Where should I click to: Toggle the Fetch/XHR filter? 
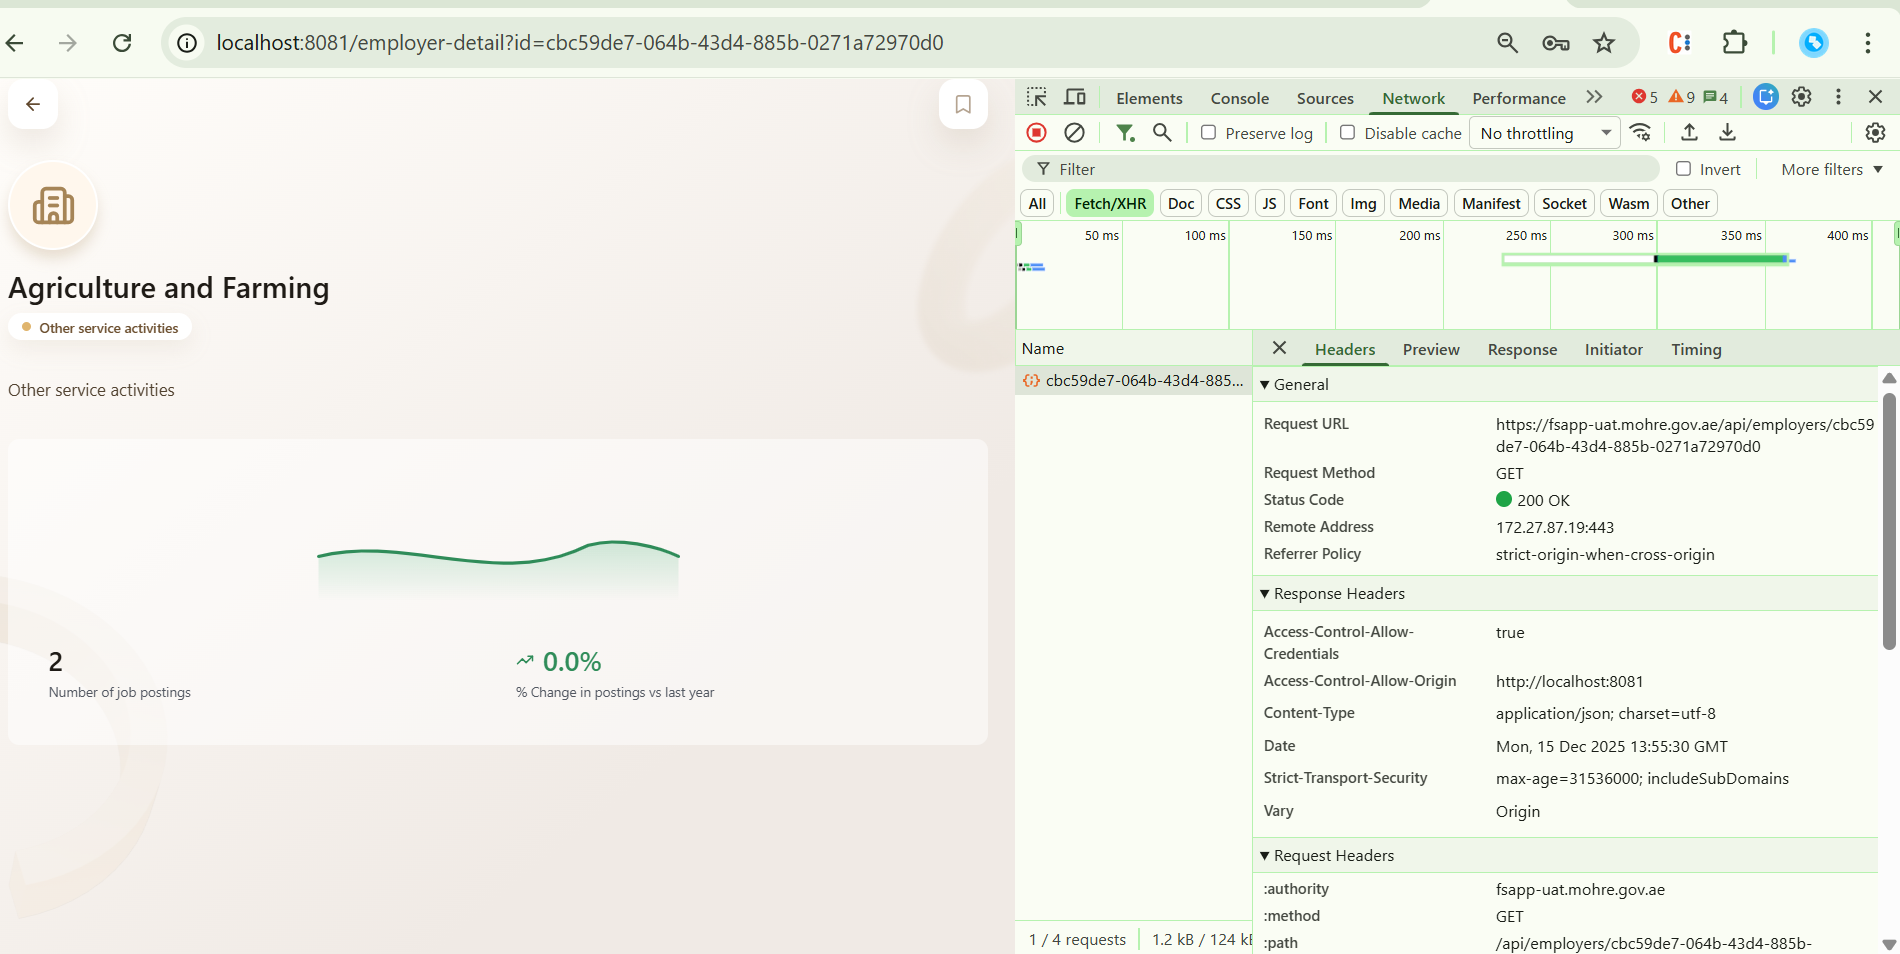coord(1110,203)
